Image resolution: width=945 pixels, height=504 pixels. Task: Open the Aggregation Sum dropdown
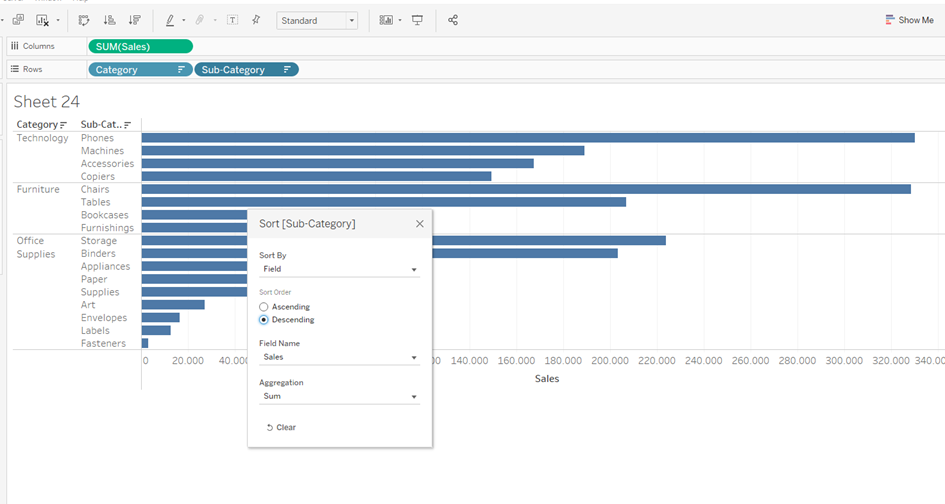[x=339, y=396]
